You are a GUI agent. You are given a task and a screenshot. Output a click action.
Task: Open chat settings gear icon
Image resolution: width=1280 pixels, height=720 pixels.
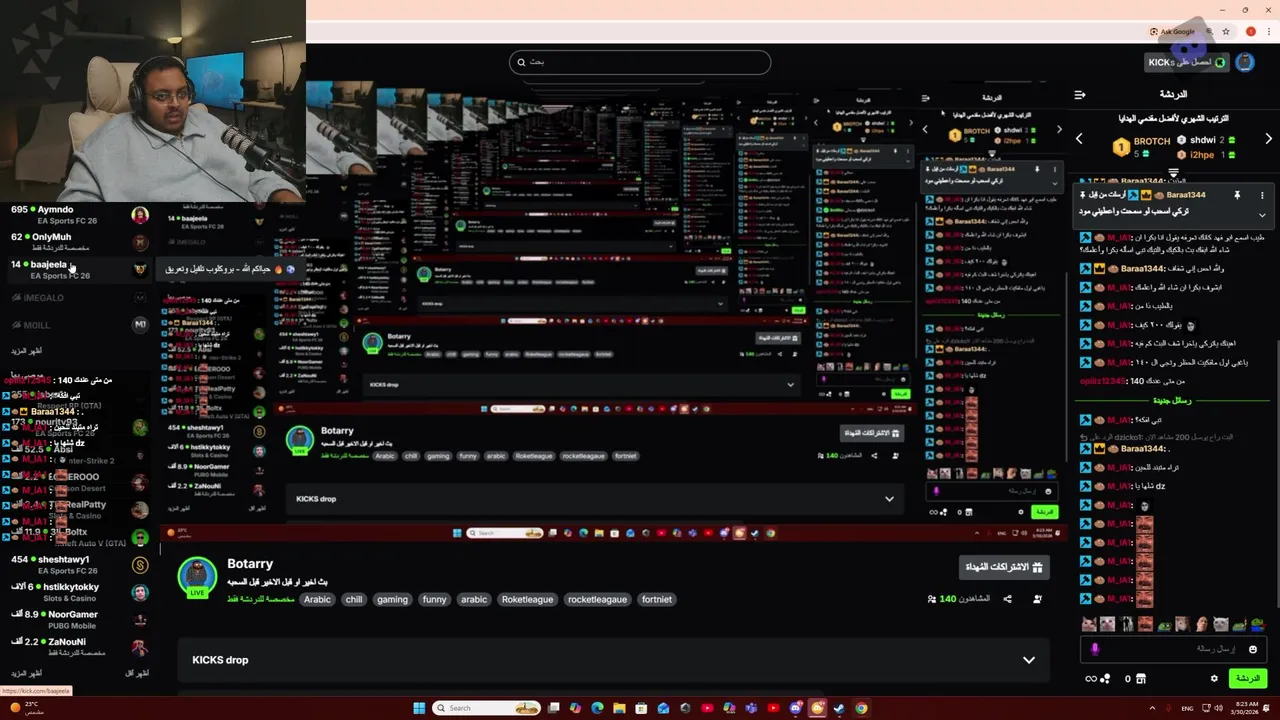(1215, 679)
